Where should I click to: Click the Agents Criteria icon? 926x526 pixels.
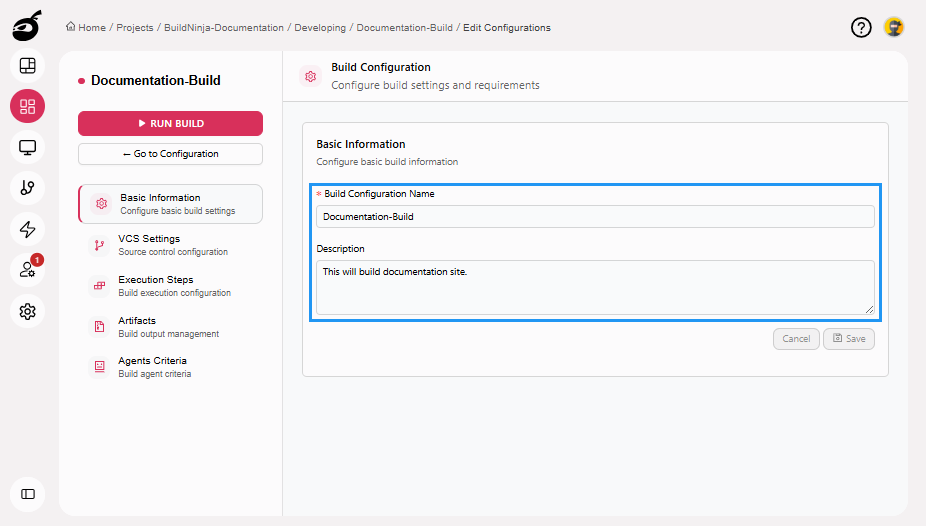pyautogui.click(x=99, y=367)
